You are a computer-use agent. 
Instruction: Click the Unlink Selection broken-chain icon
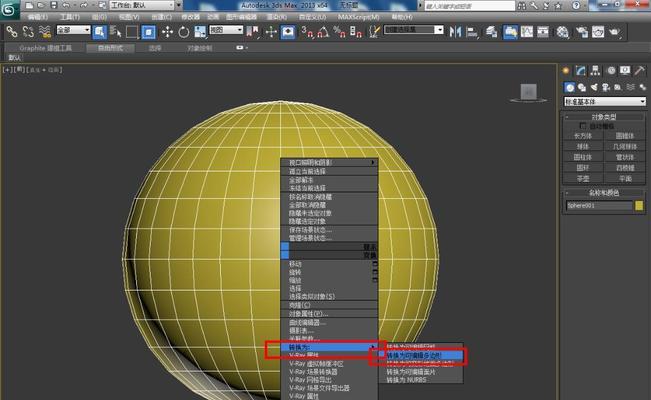tap(28, 32)
